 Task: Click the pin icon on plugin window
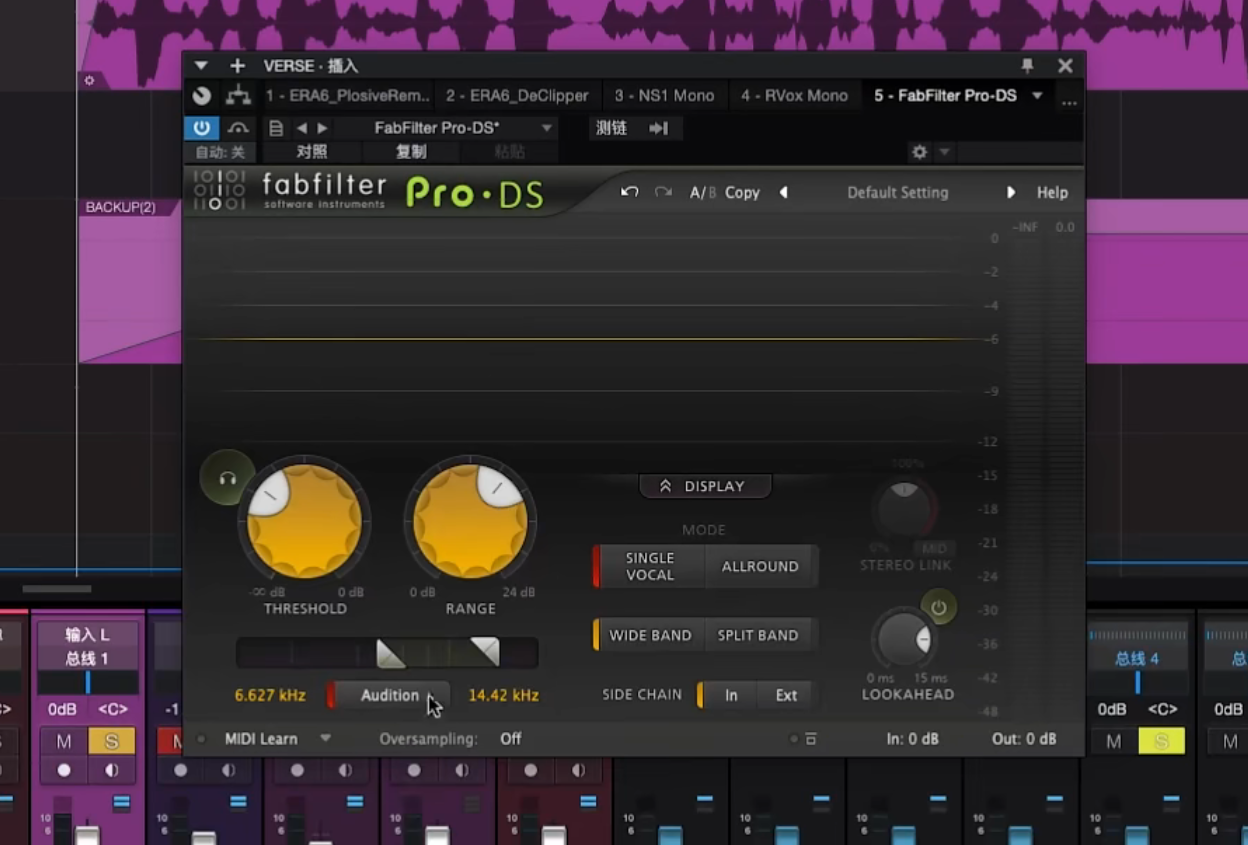[x=1027, y=66]
